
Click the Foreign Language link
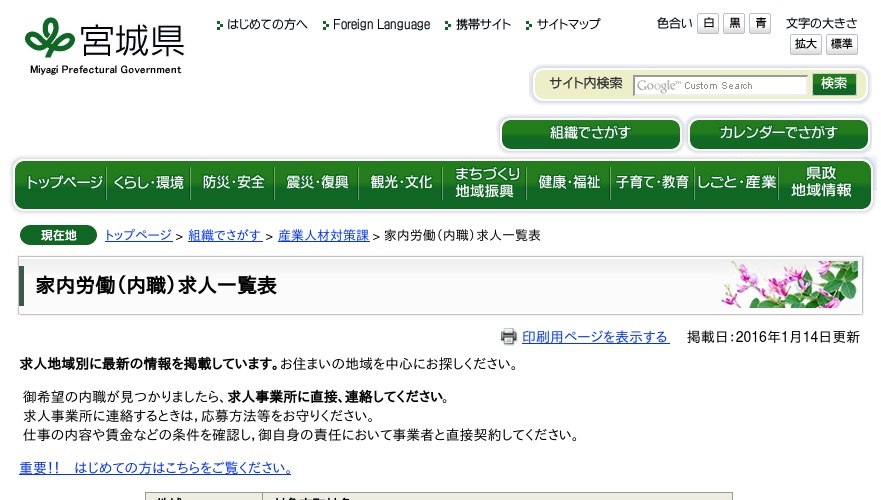[x=381, y=24]
